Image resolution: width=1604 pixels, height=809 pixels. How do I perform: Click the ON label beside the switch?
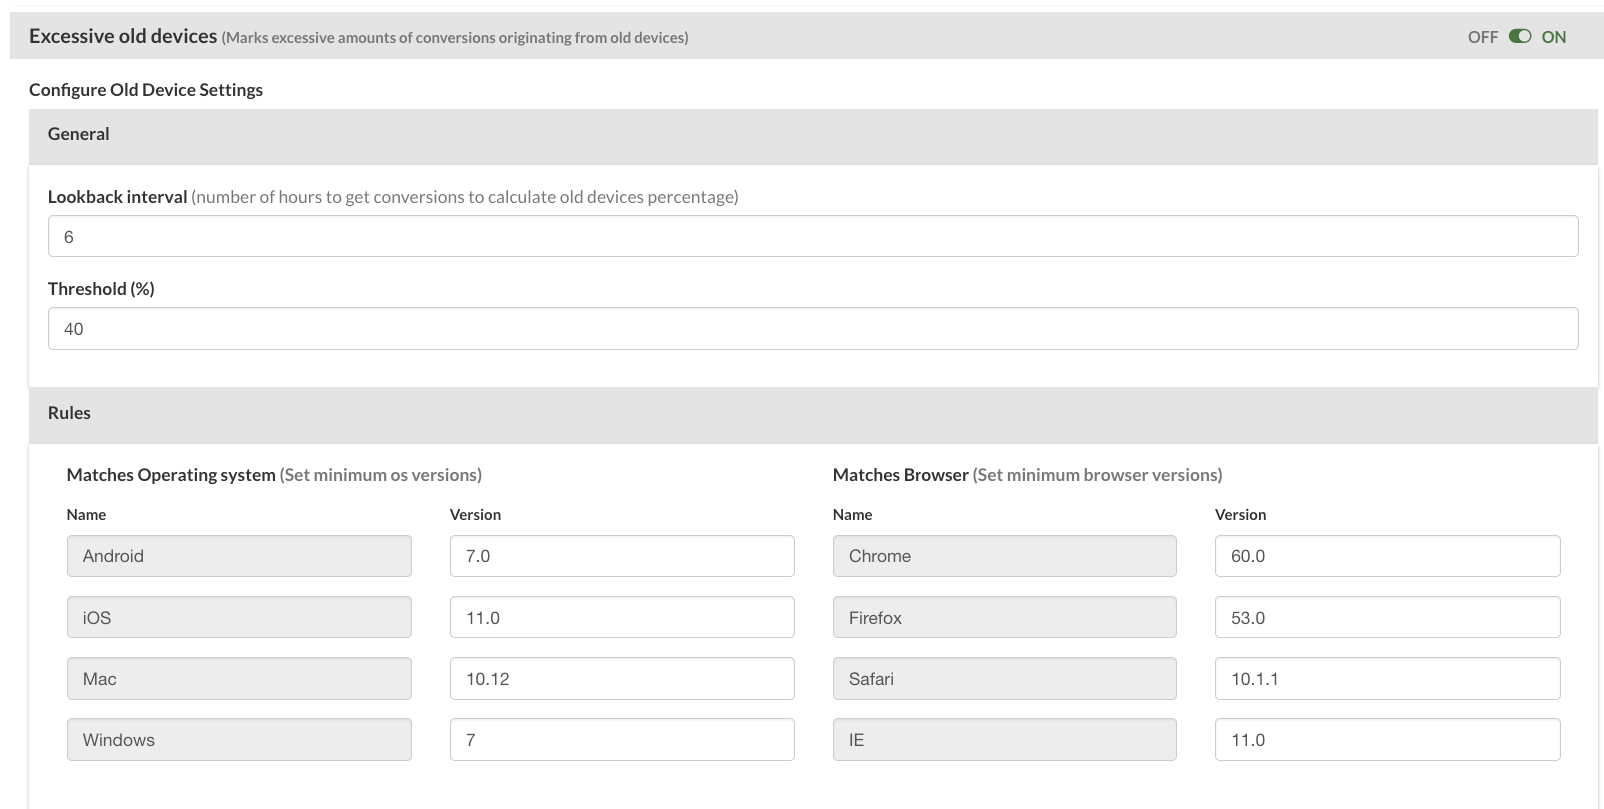[1554, 37]
